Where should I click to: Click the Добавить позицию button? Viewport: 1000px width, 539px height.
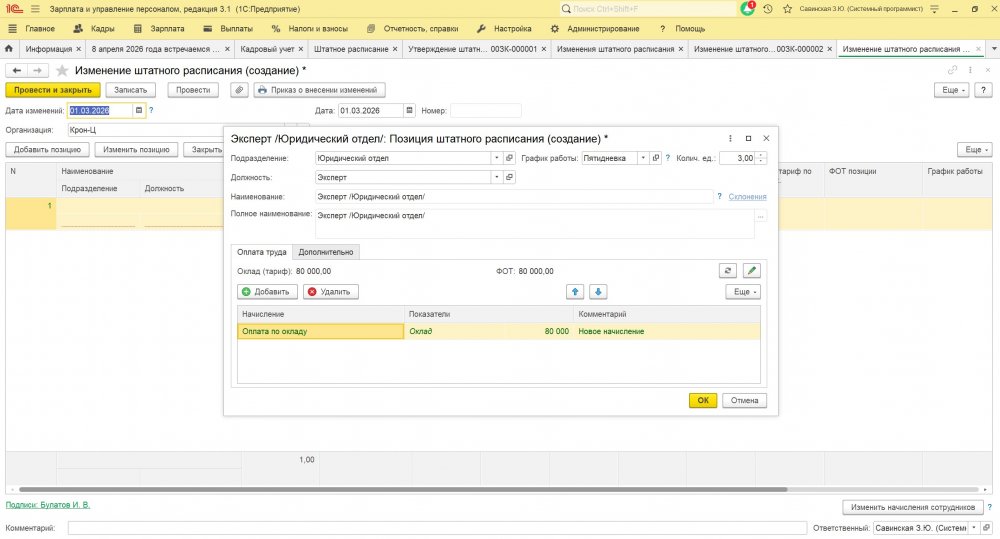point(47,149)
